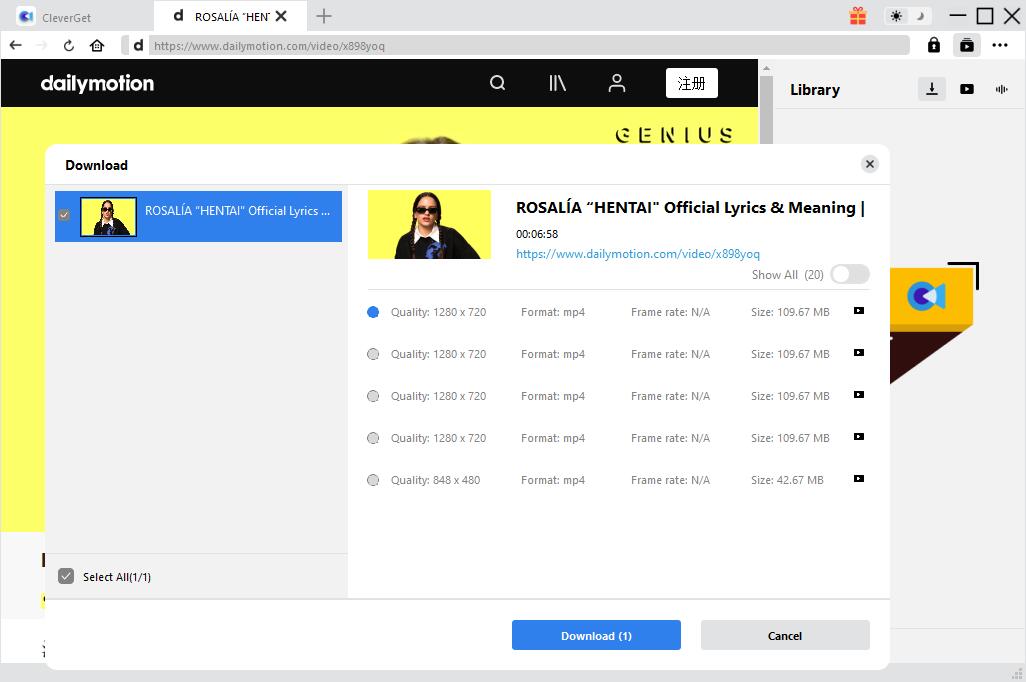Switch to the Library audio tab icon
Viewport: 1026px width, 682px height.
(1001, 89)
